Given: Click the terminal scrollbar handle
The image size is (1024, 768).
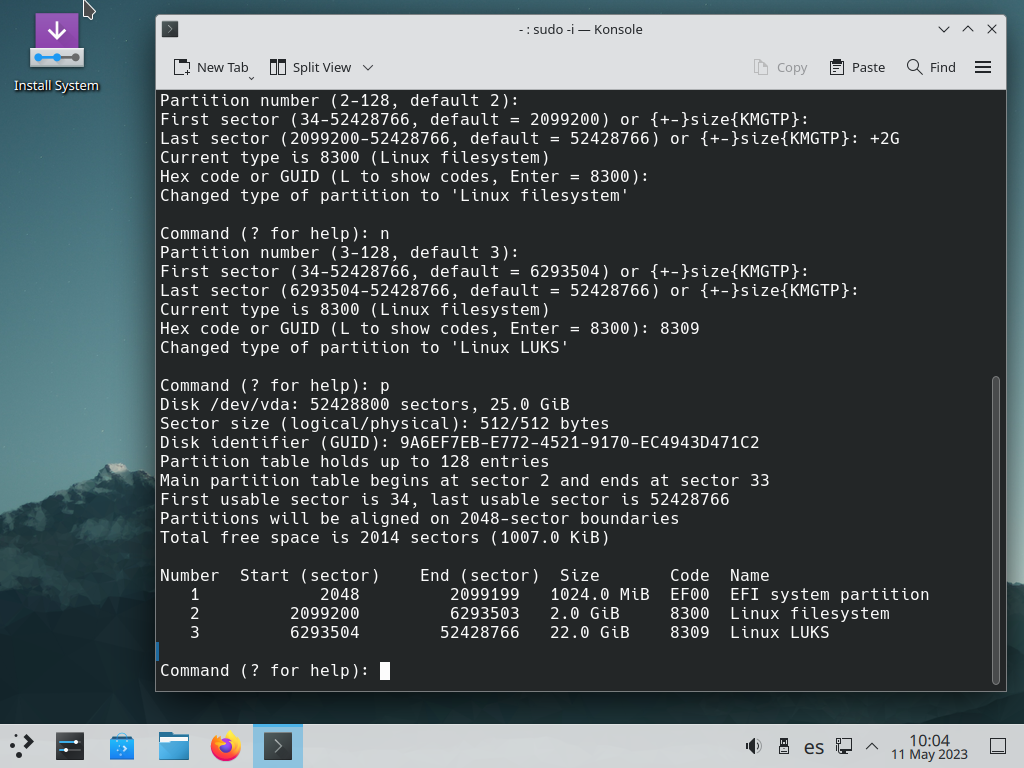Looking at the screenshot, I should (996, 530).
